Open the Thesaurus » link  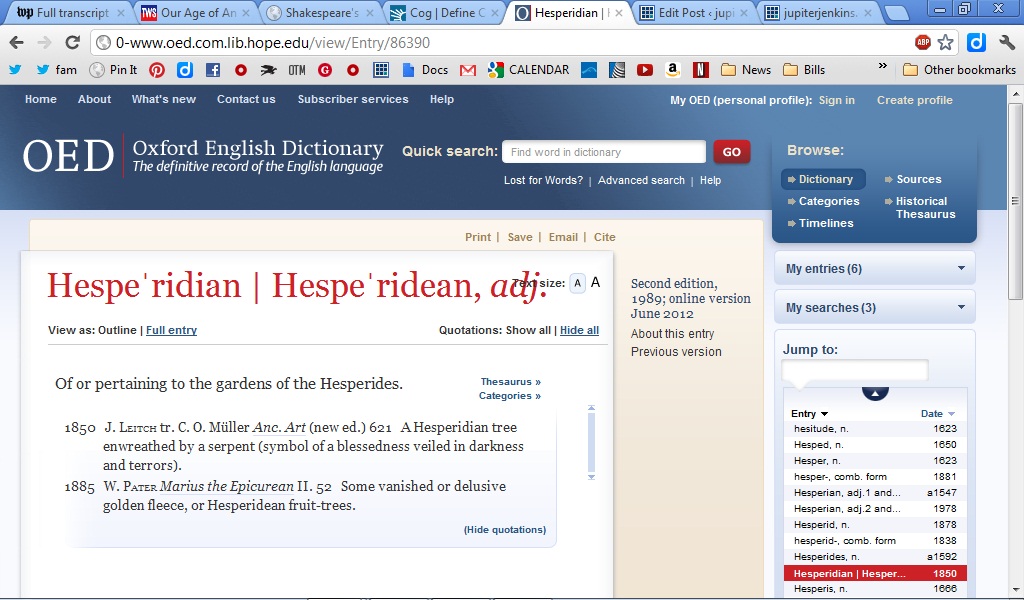(x=511, y=382)
